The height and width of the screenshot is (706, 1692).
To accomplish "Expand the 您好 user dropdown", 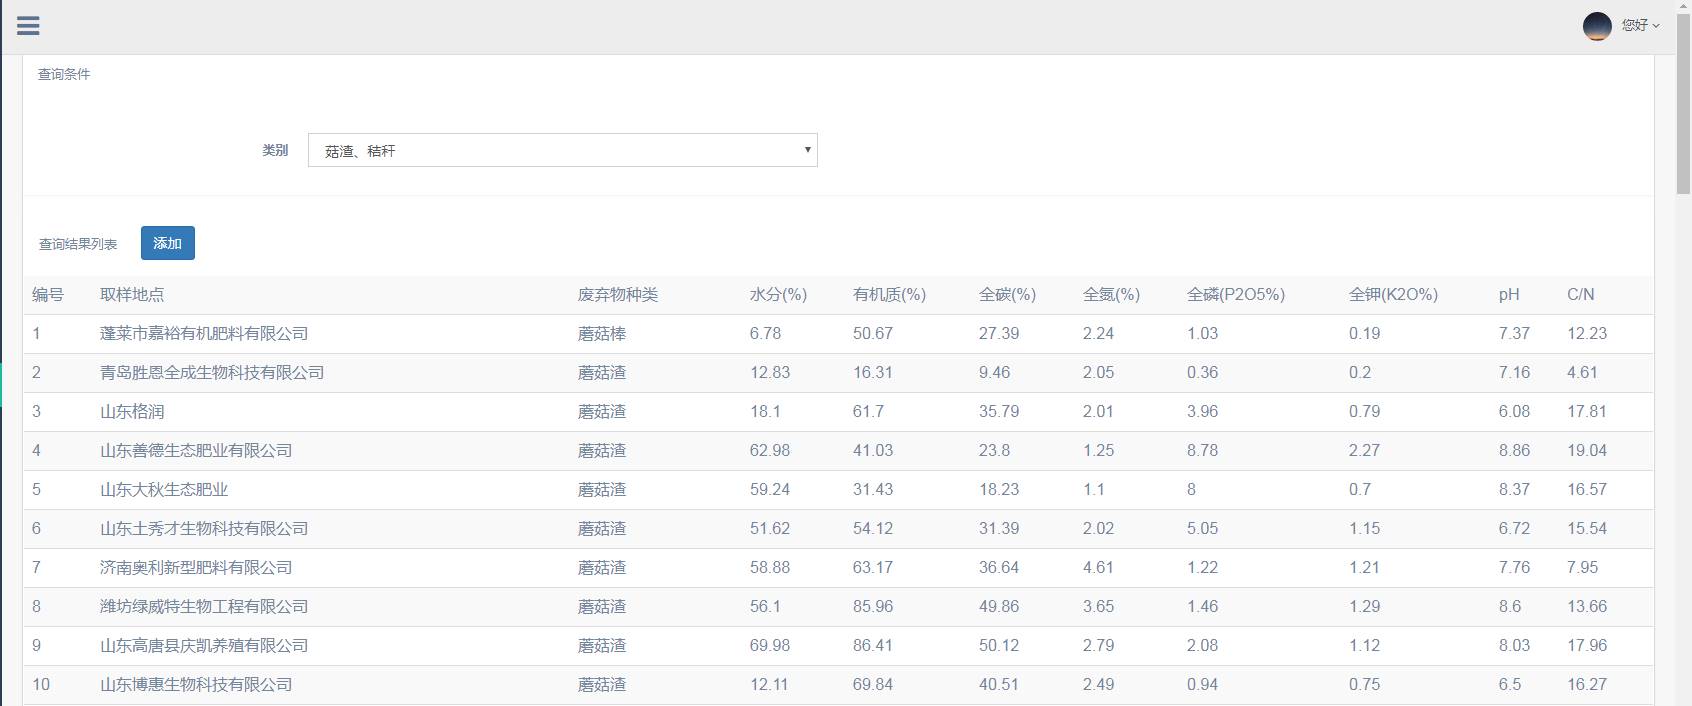I will (1640, 26).
